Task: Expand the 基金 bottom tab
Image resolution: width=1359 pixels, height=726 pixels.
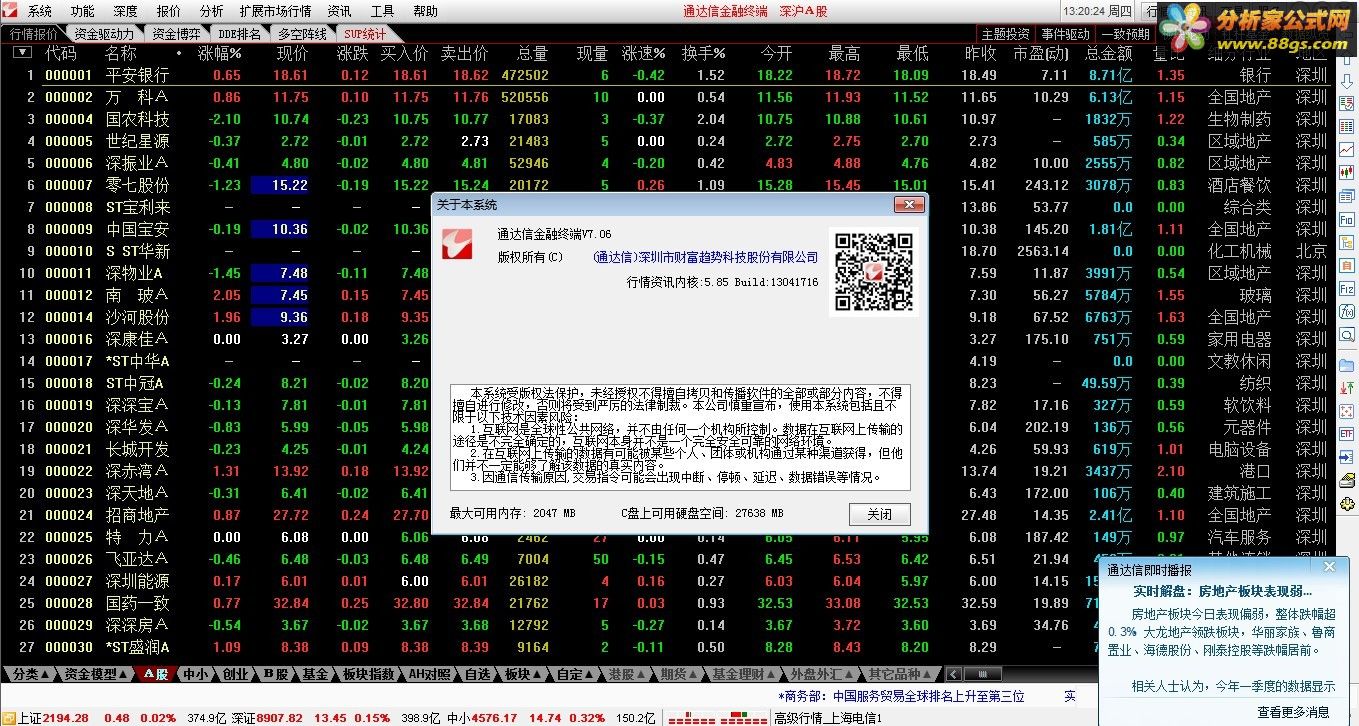Action: 315,674
